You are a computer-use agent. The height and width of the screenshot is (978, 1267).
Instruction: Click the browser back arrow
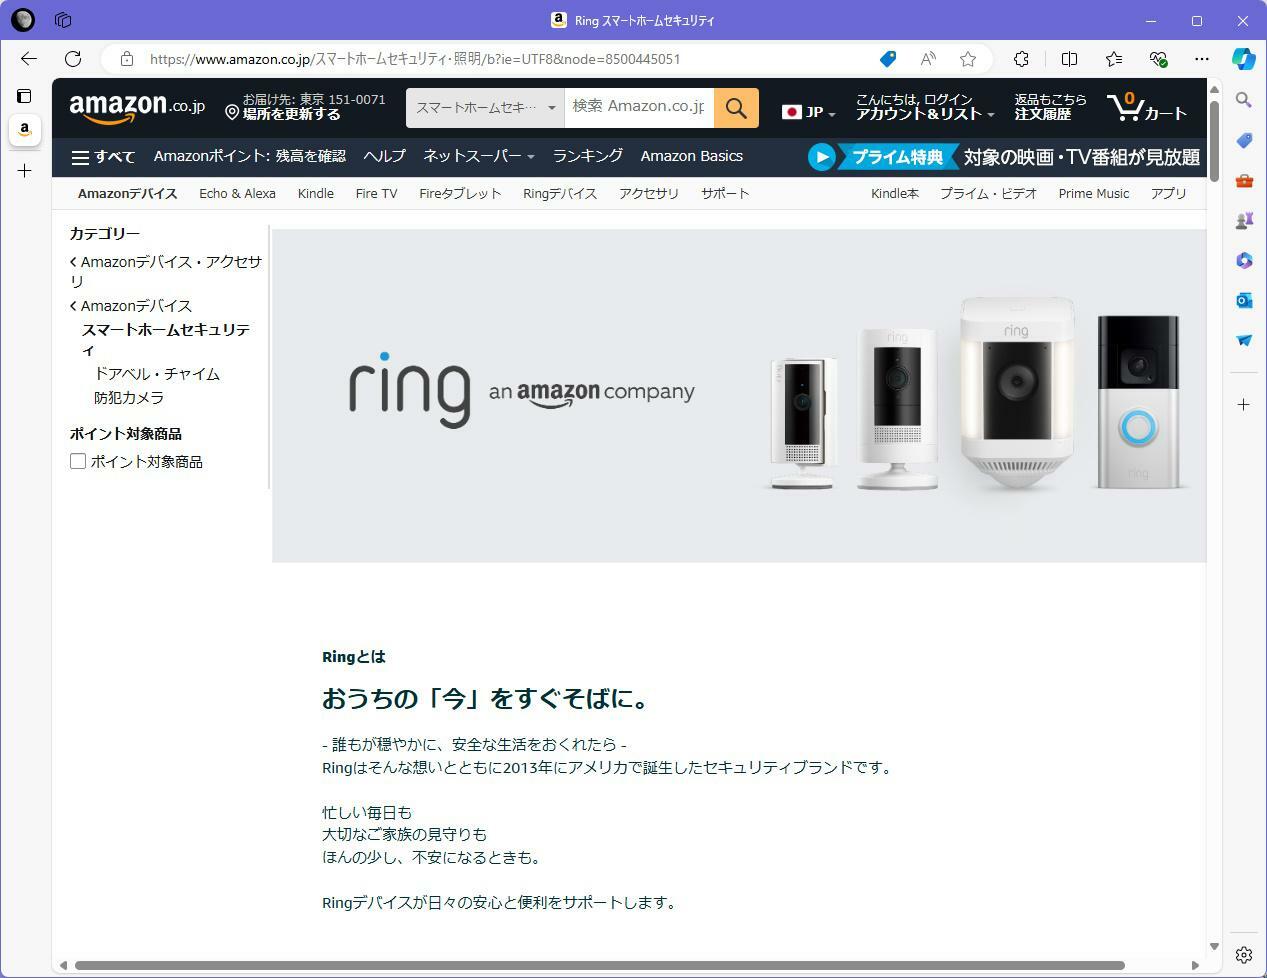[x=28, y=59]
